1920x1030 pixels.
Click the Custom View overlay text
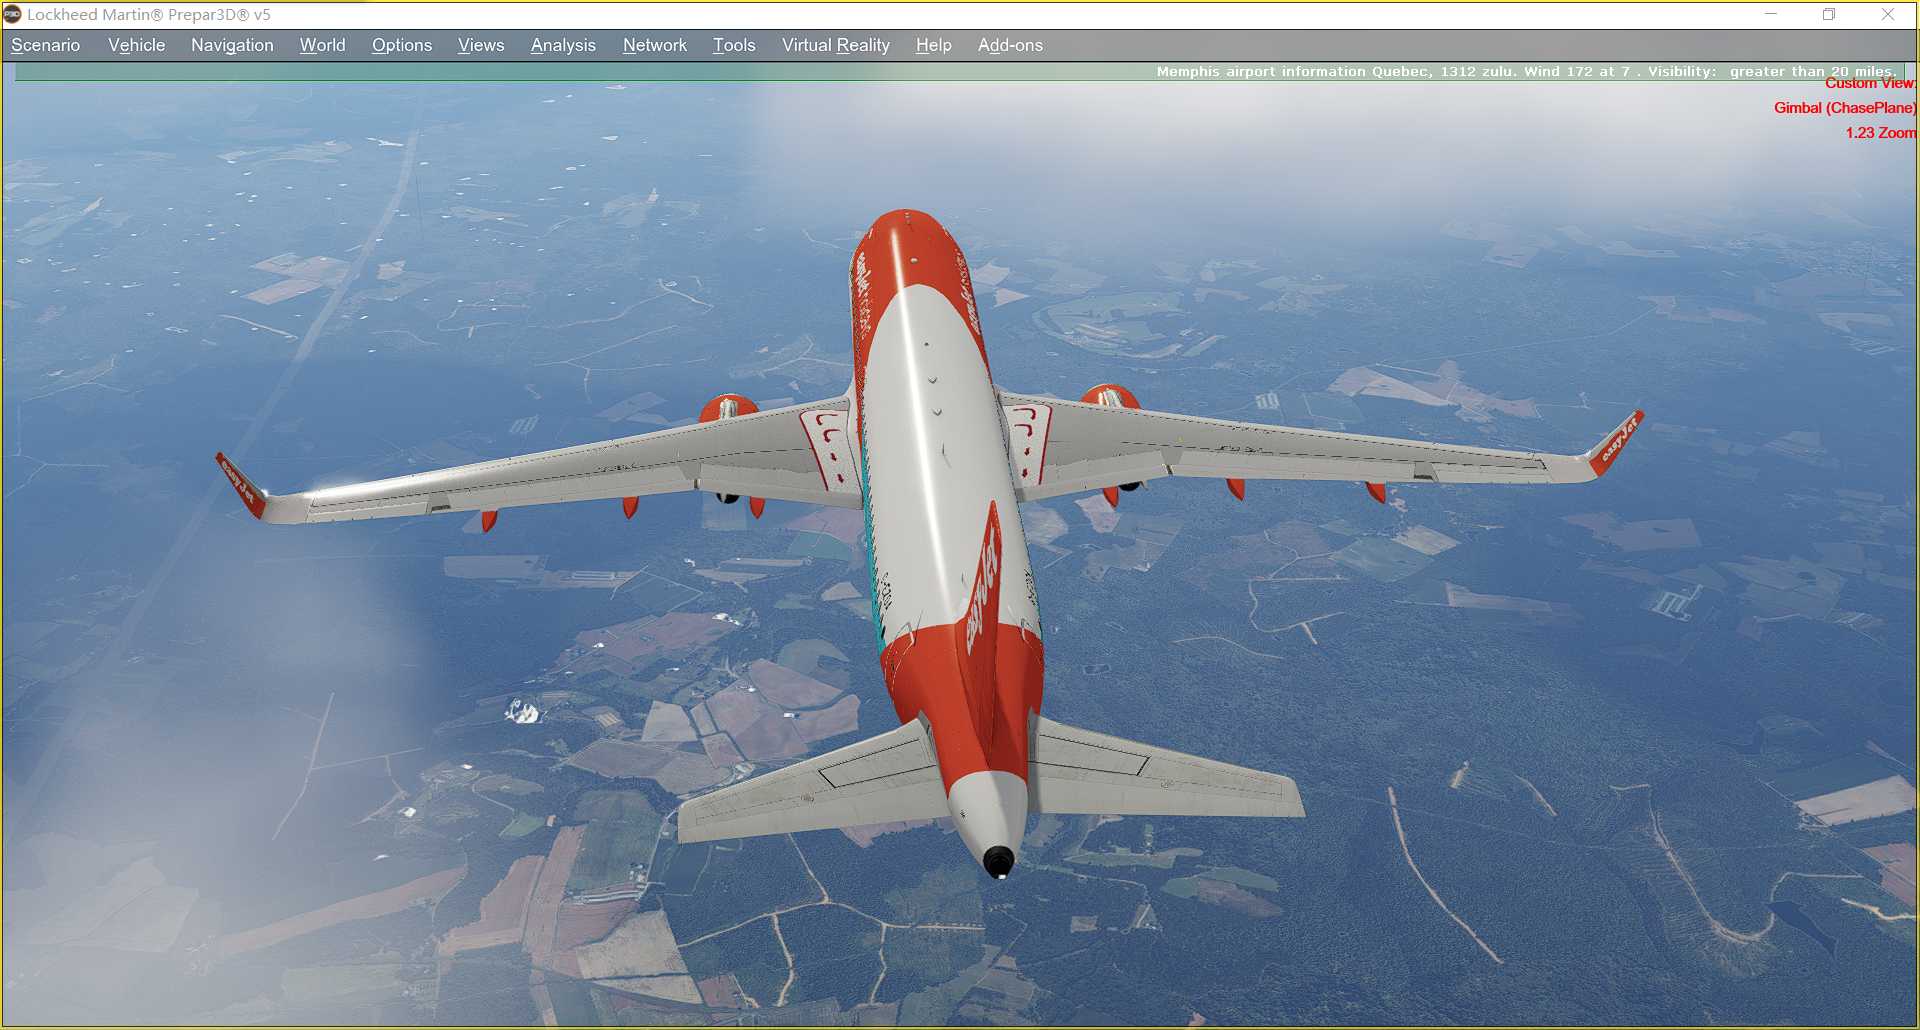tap(1869, 84)
